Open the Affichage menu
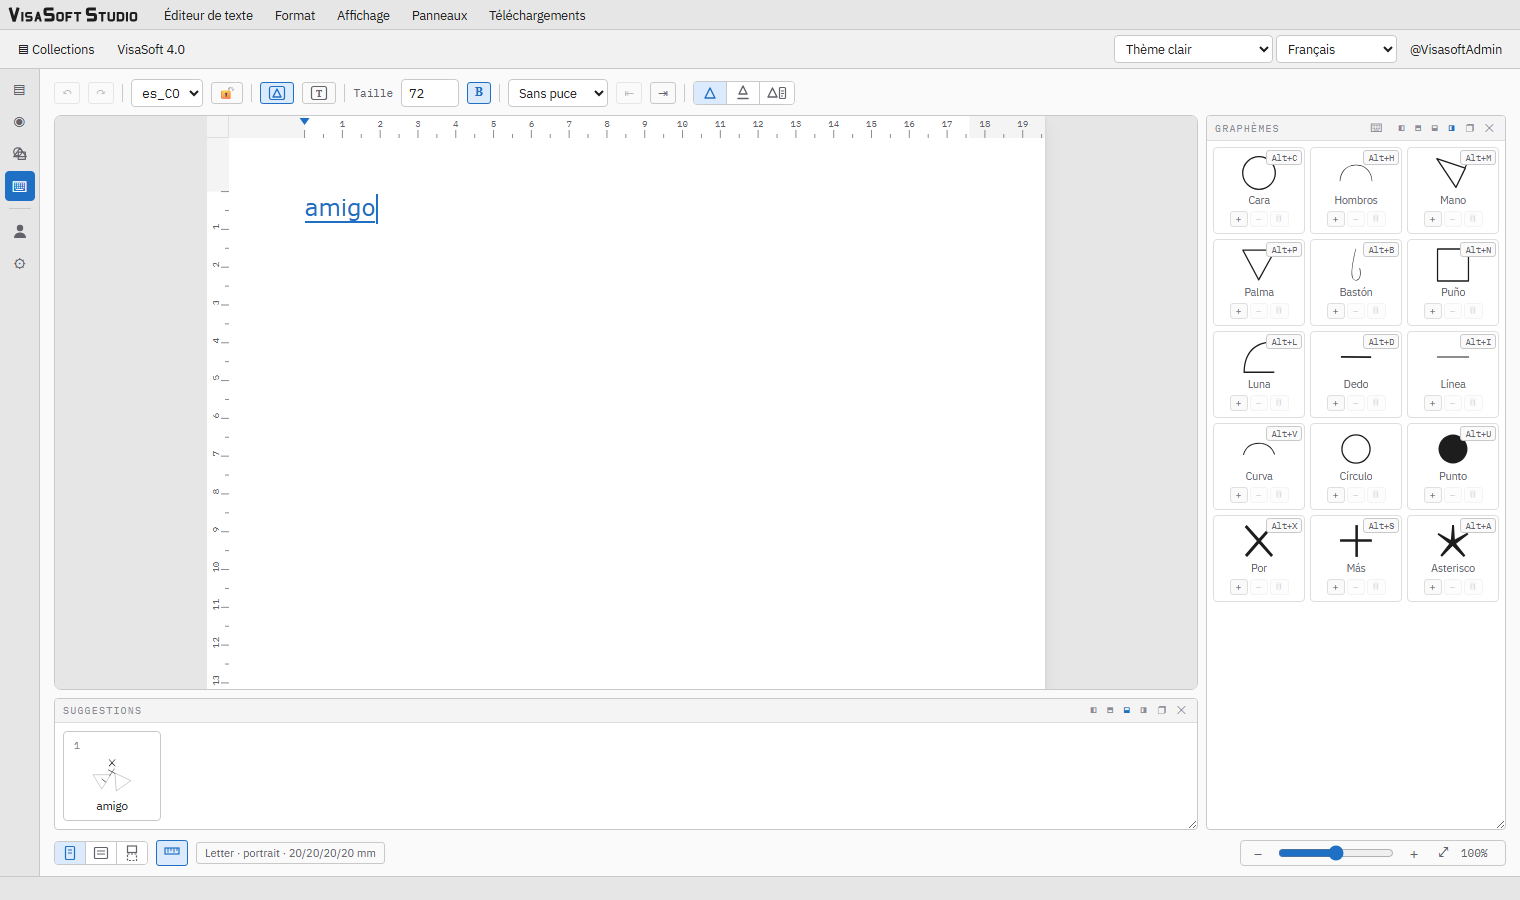 (363, 15)
